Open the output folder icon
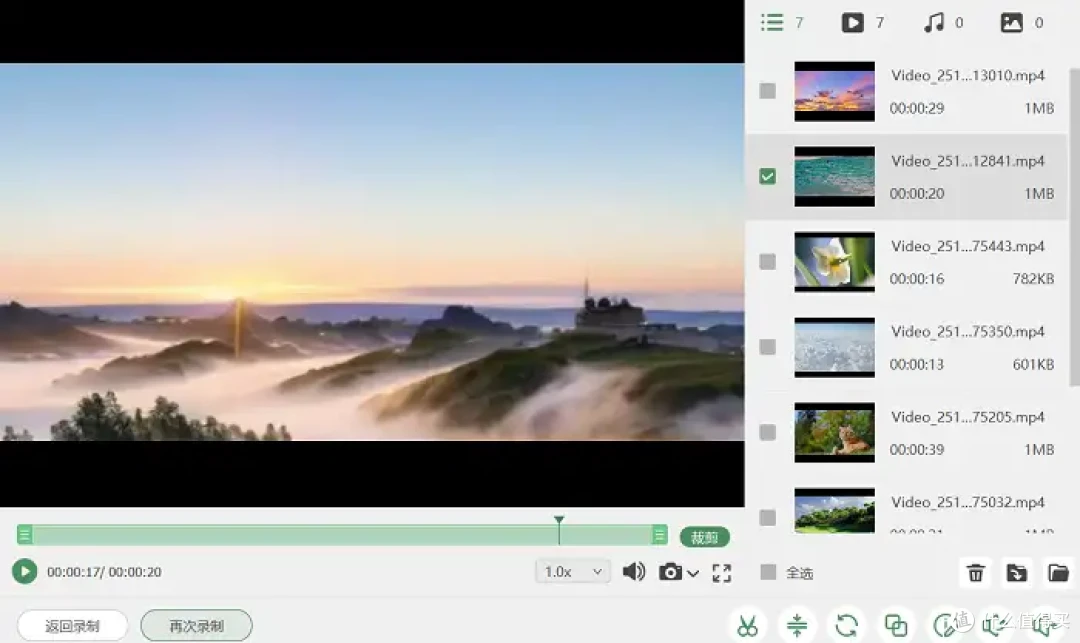The width and height of the screenshot is (1080, 643). click(1058, 573)
